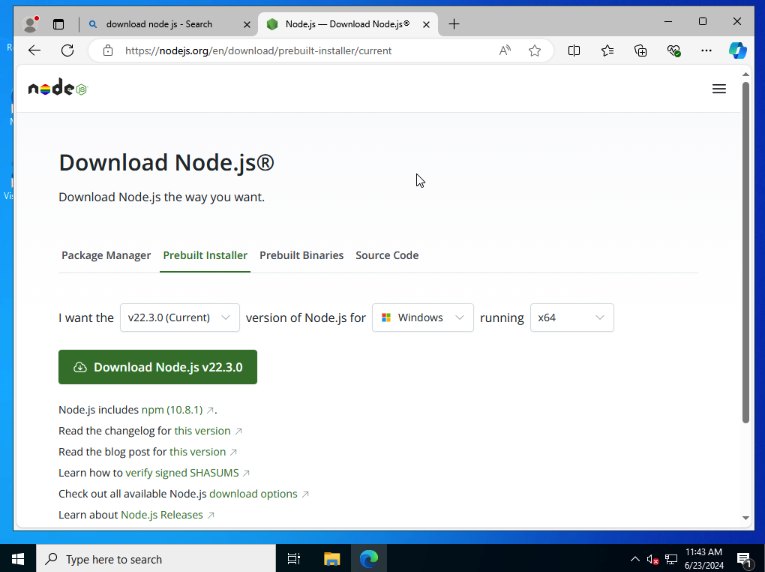Screen dimensions: 765x572
Task: Open the Windows Start menu
Action: (x=18, y=559)
